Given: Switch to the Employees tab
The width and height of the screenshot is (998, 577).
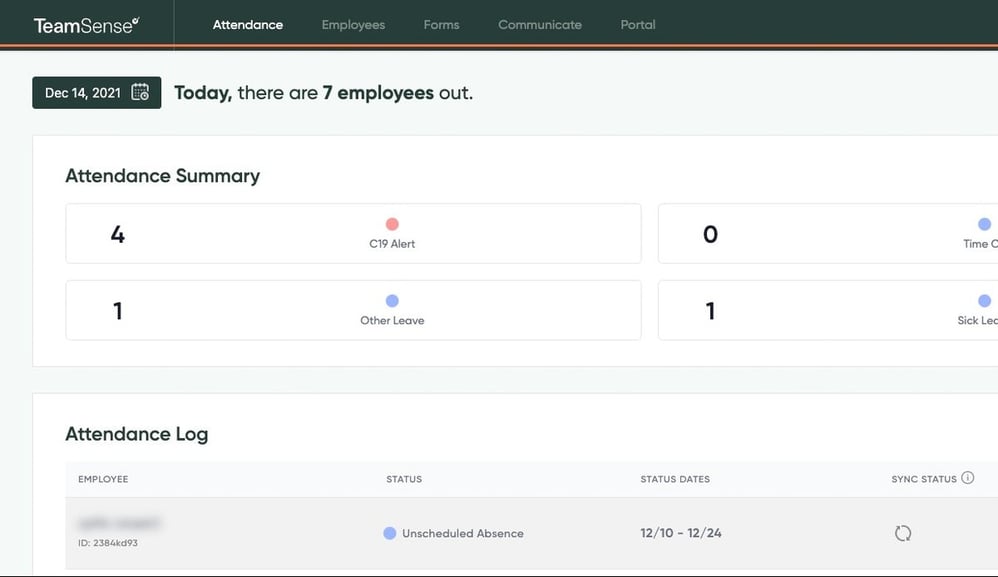Looking at the screenshot, I should (x=352, y=25).
